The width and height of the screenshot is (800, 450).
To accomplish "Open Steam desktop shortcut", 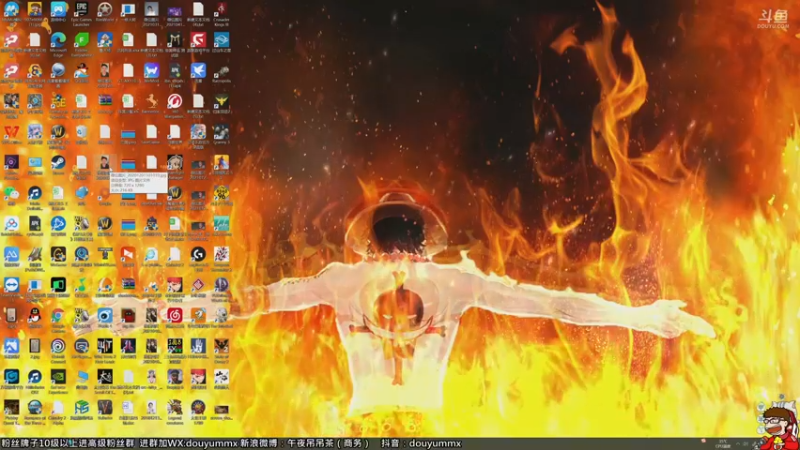I will 58,162.
